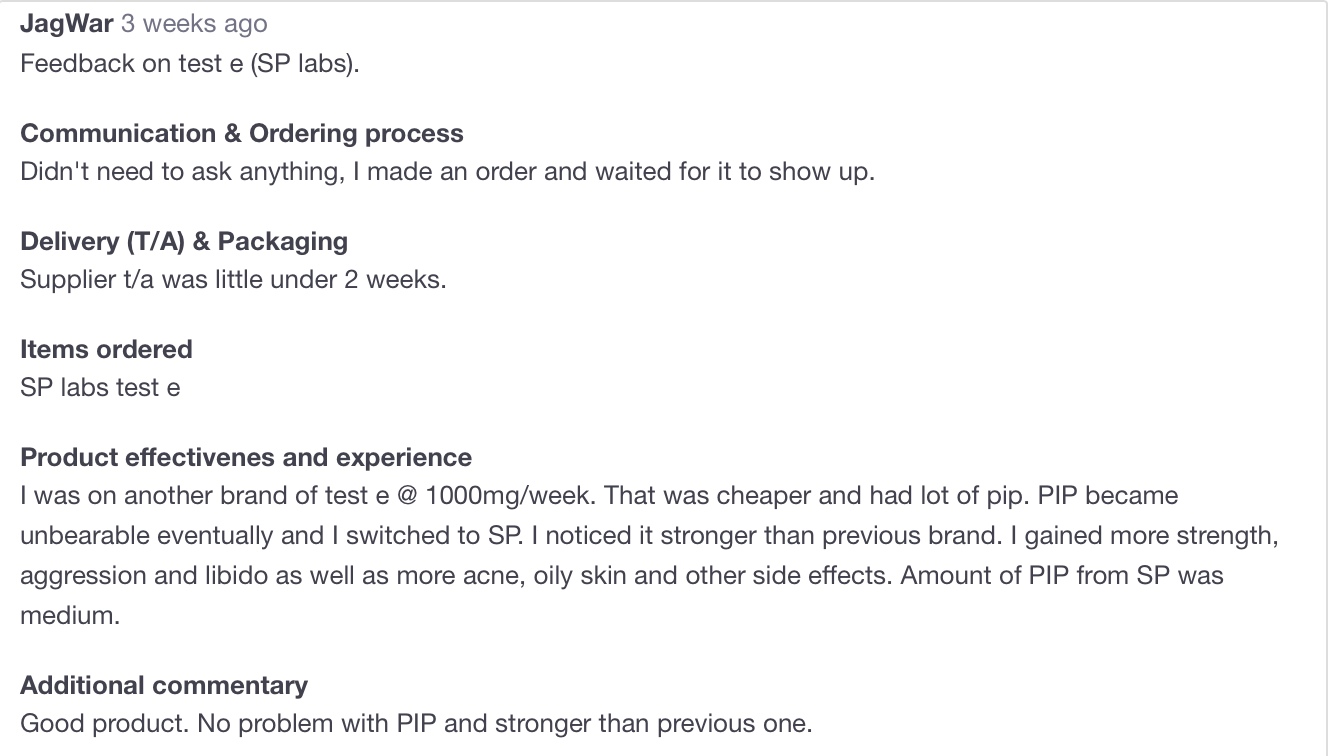Click the "3 weeks ago" timestamp
Viewport: 1340px width, 756px height.
[194, 23]
